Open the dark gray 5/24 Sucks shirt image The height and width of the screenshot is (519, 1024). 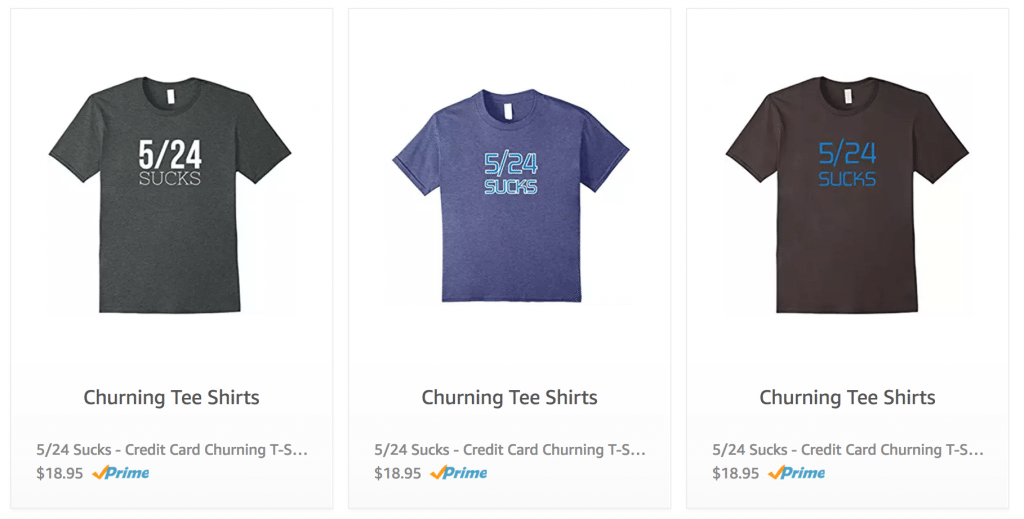coord(170,195)
